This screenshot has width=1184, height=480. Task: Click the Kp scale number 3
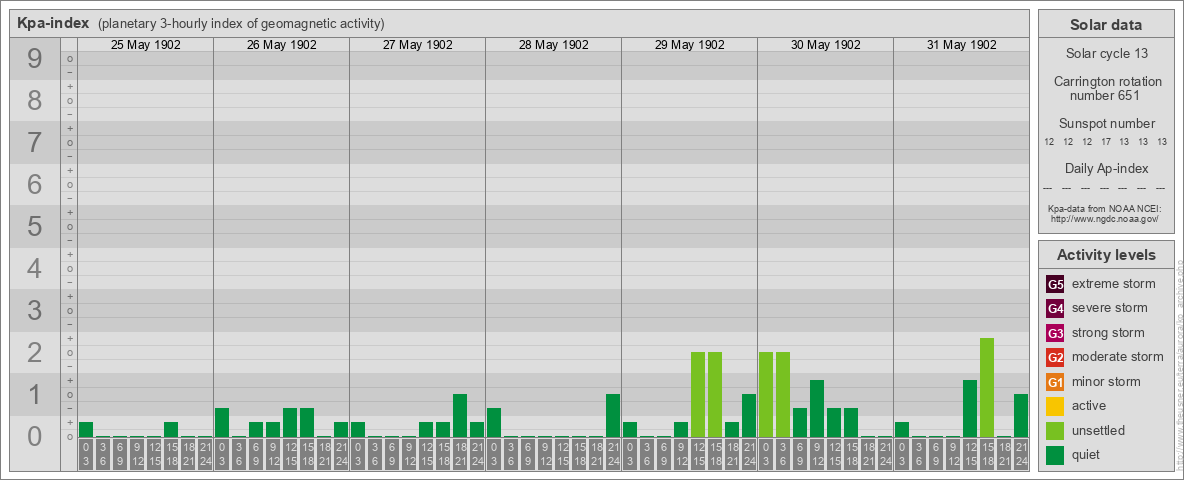[35, 310]
